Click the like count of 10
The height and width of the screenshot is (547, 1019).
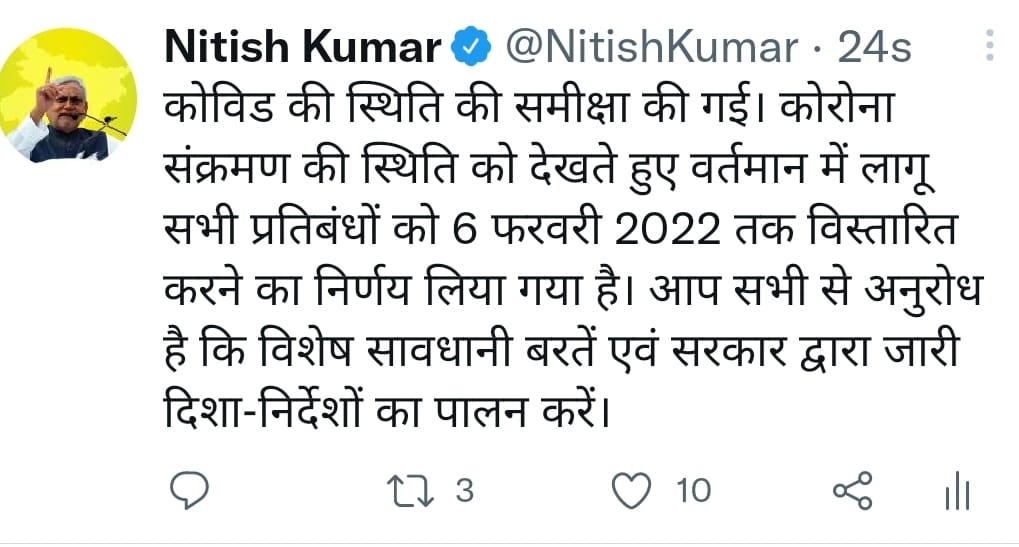693,490
